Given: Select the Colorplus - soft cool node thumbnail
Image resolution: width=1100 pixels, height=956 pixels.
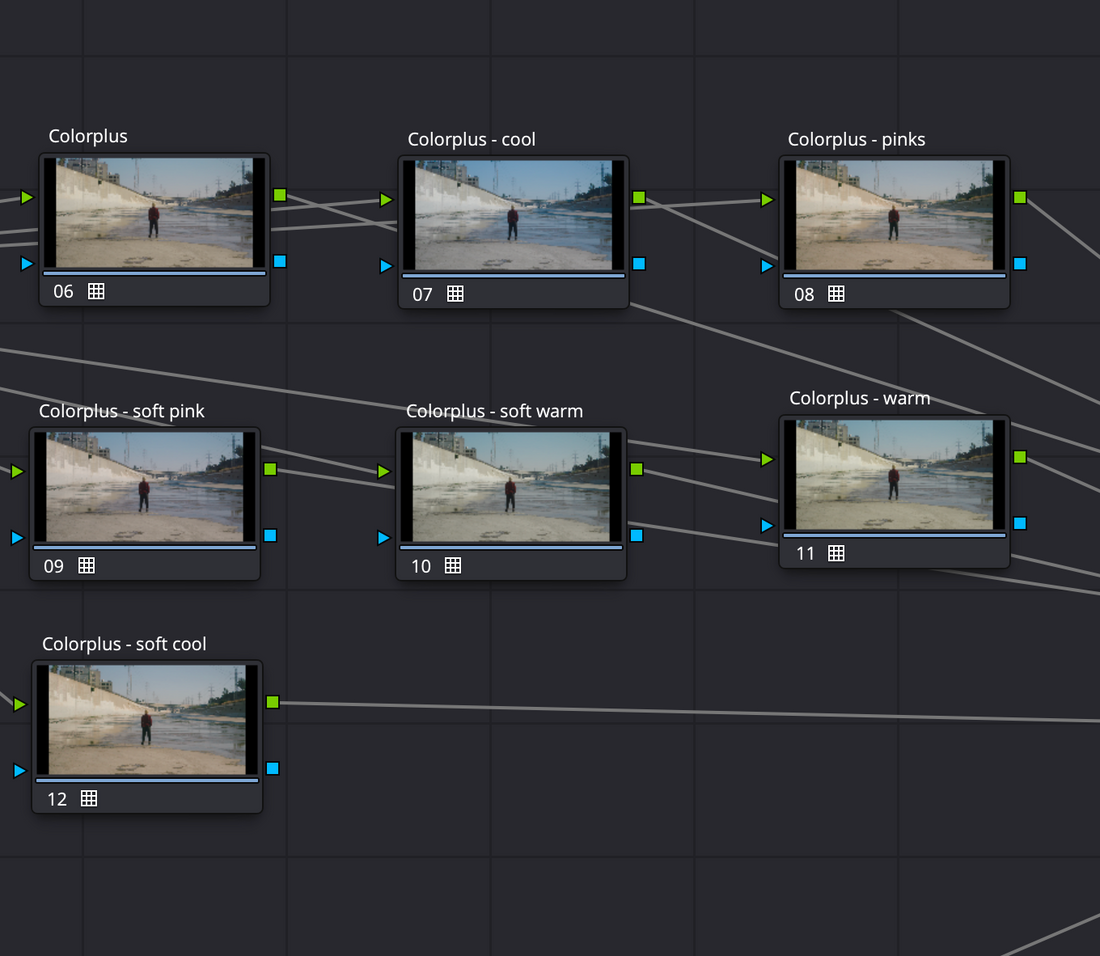Looking at the screenshot, I should [x=147, y=720].
